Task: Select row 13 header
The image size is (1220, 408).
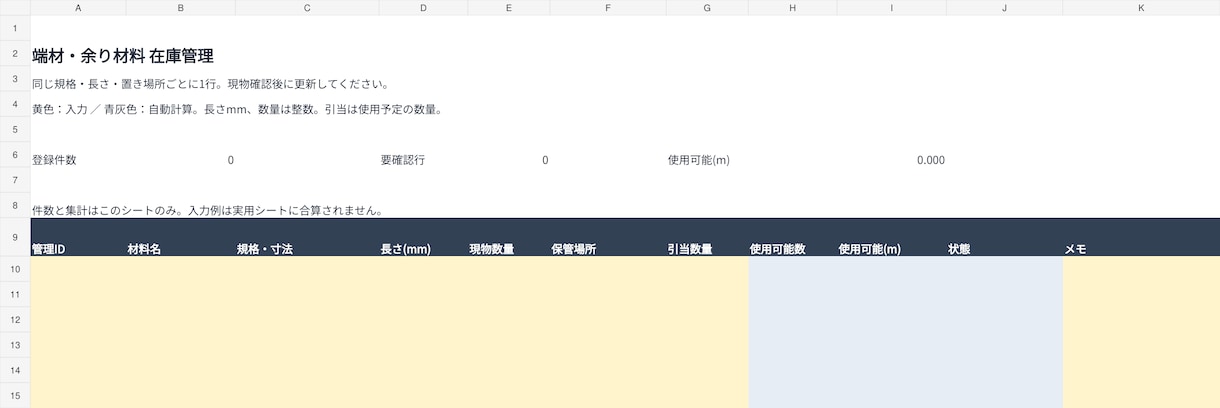Action: pos(15,345)
